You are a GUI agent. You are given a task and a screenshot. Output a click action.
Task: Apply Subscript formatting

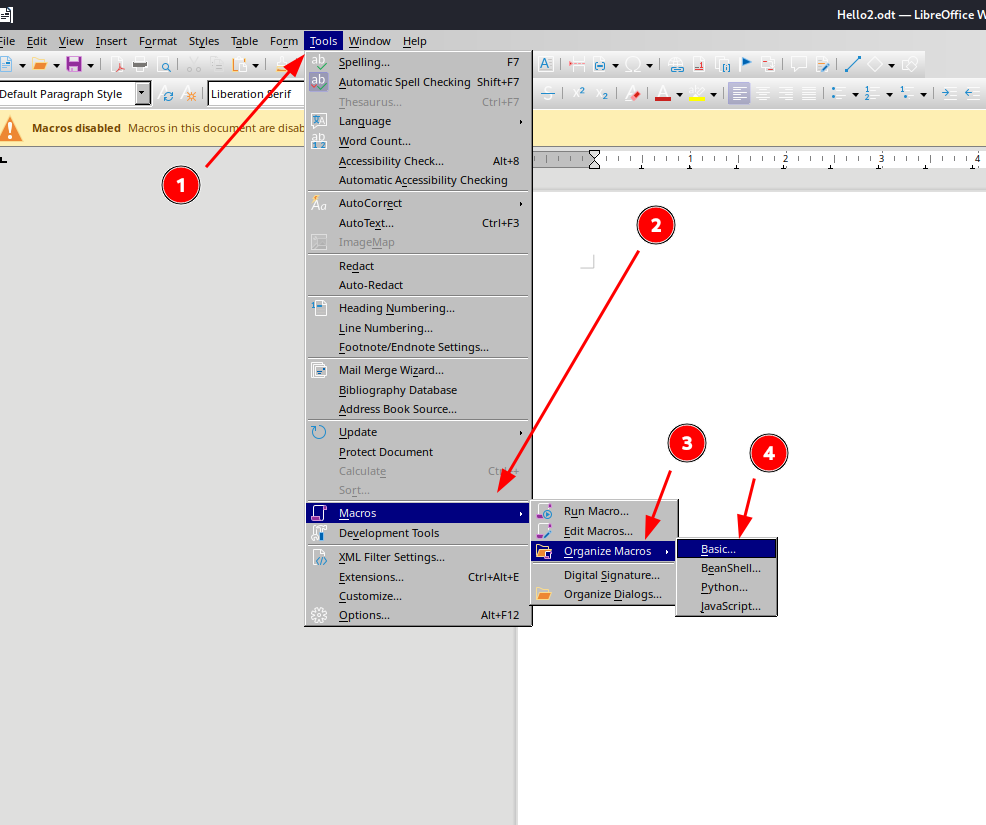click(602, 94)
